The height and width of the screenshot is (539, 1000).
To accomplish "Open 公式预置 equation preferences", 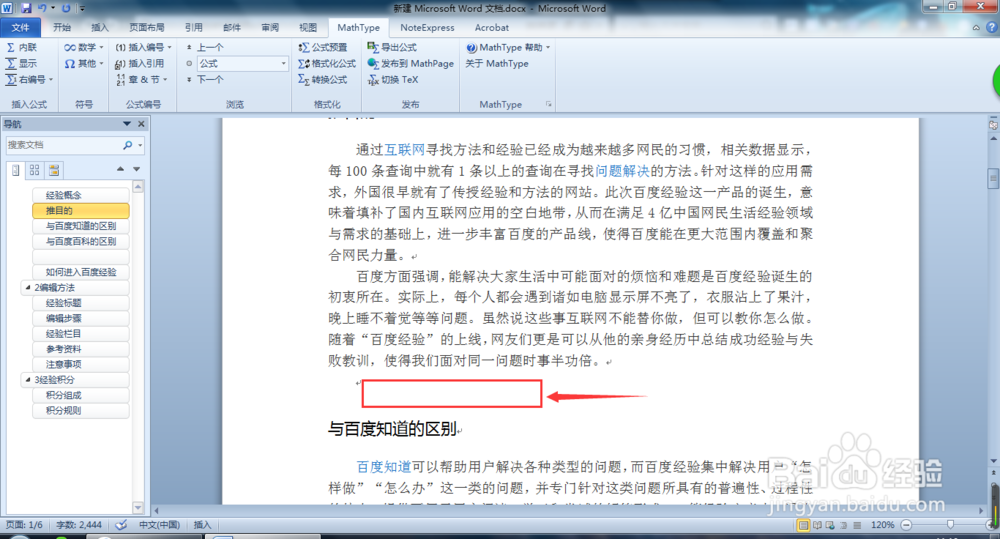I will [323, 47].
